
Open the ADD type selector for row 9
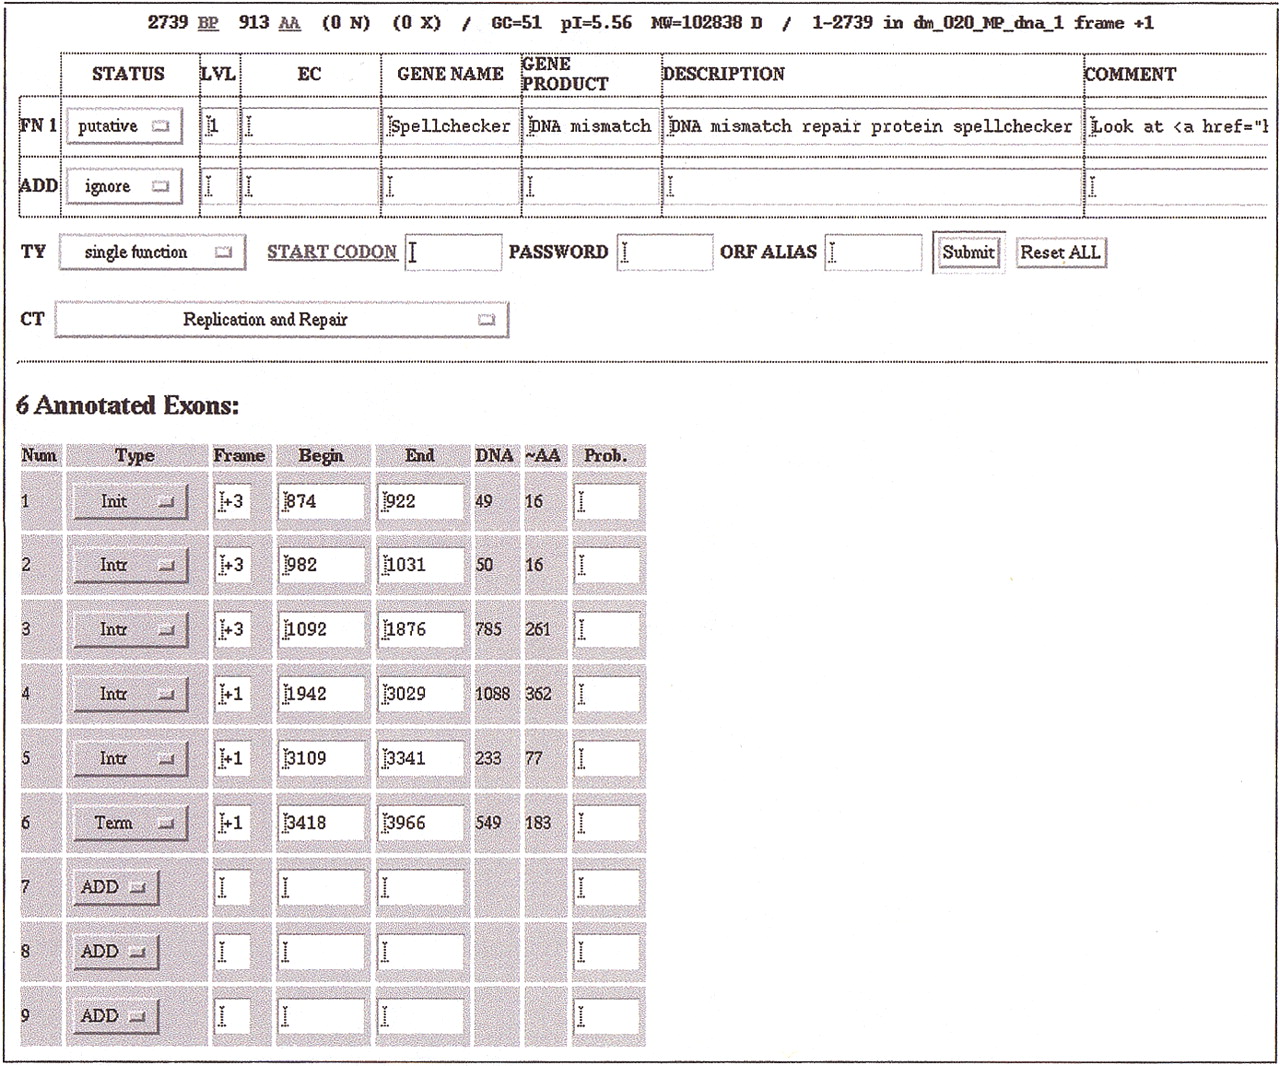click(x=115, y=1017)
